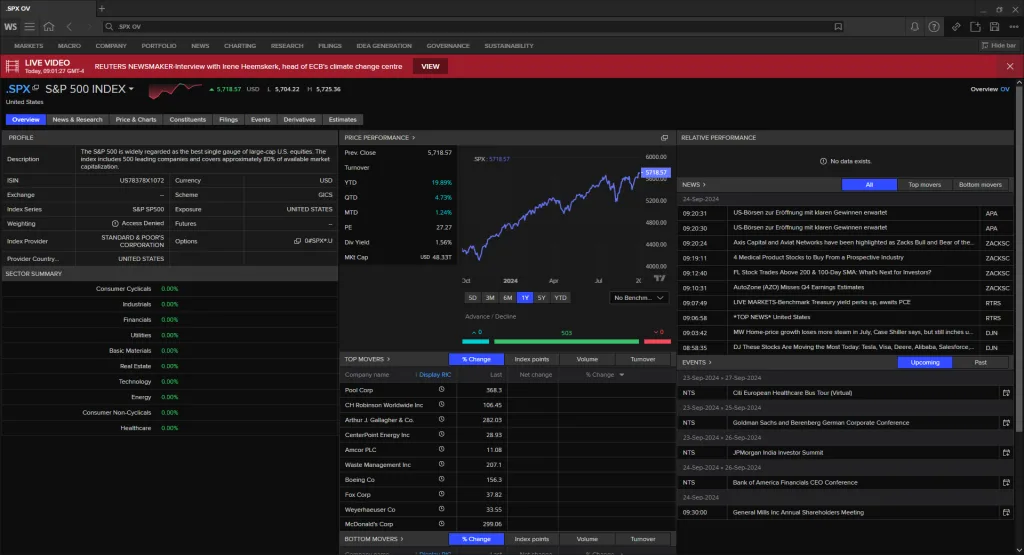Click the bookmark icon in search bar
1024x555 pixels.
(x=838, y=27)
